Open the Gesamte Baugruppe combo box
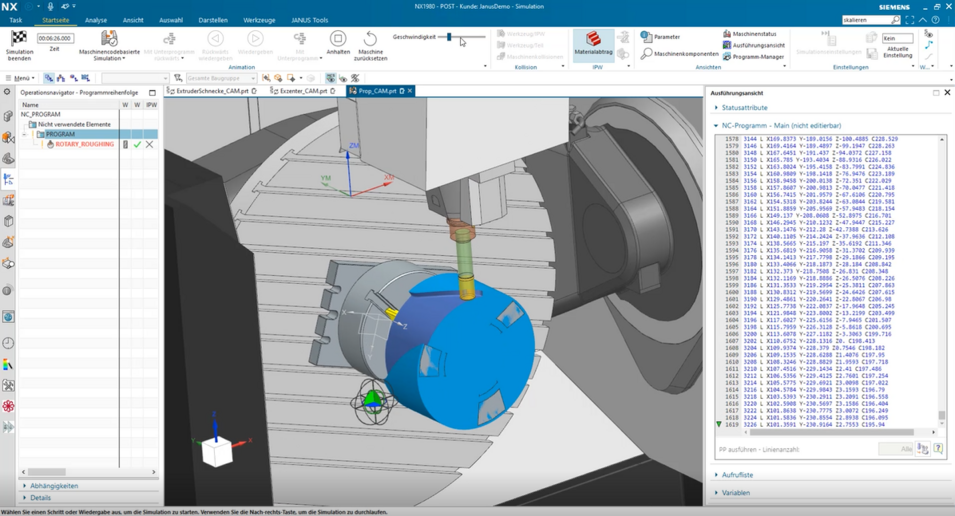The image size is (955, 516). (220, 78)
